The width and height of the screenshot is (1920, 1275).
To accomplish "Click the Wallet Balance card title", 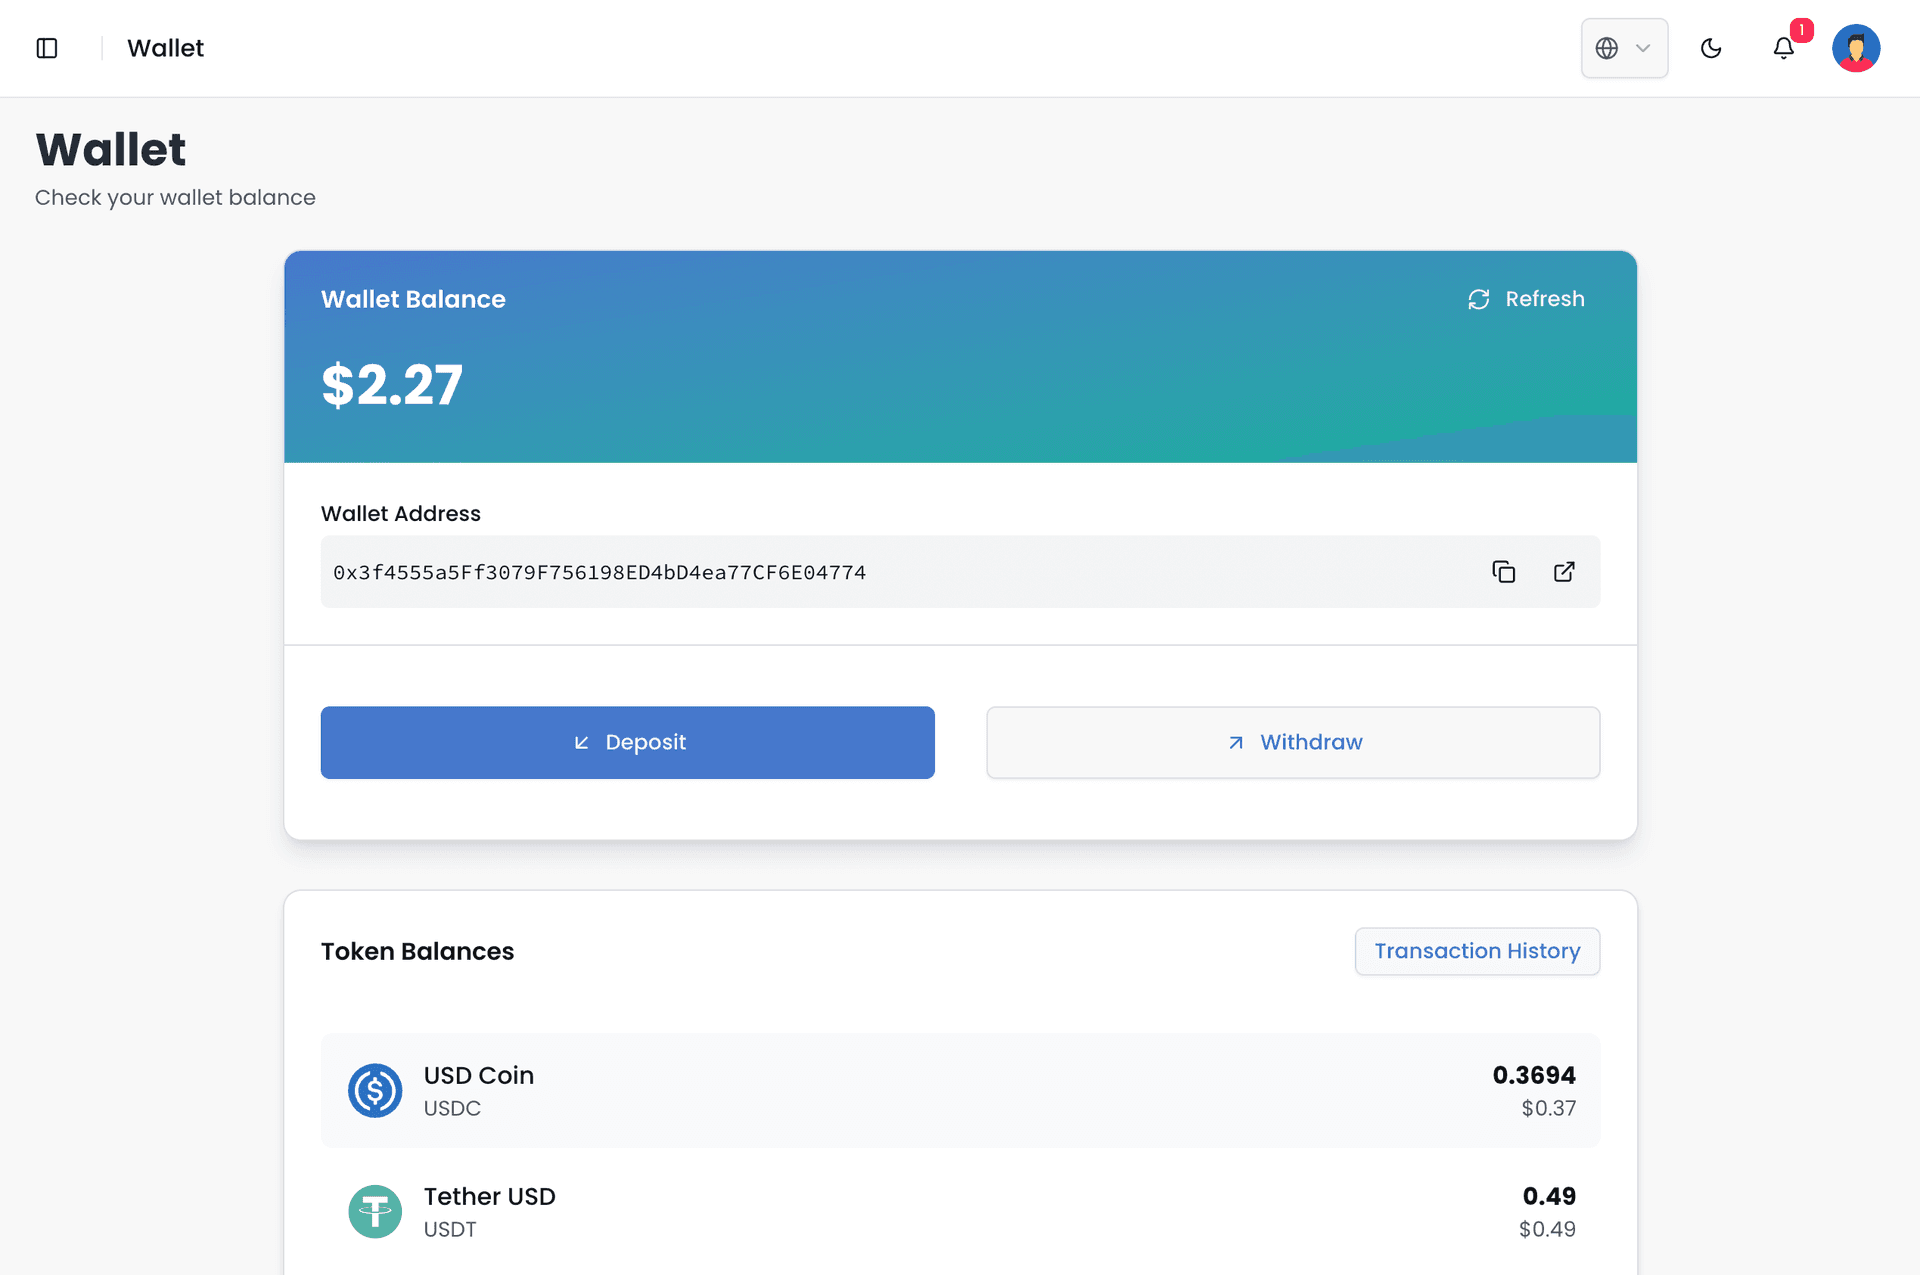I will [413, 299].
